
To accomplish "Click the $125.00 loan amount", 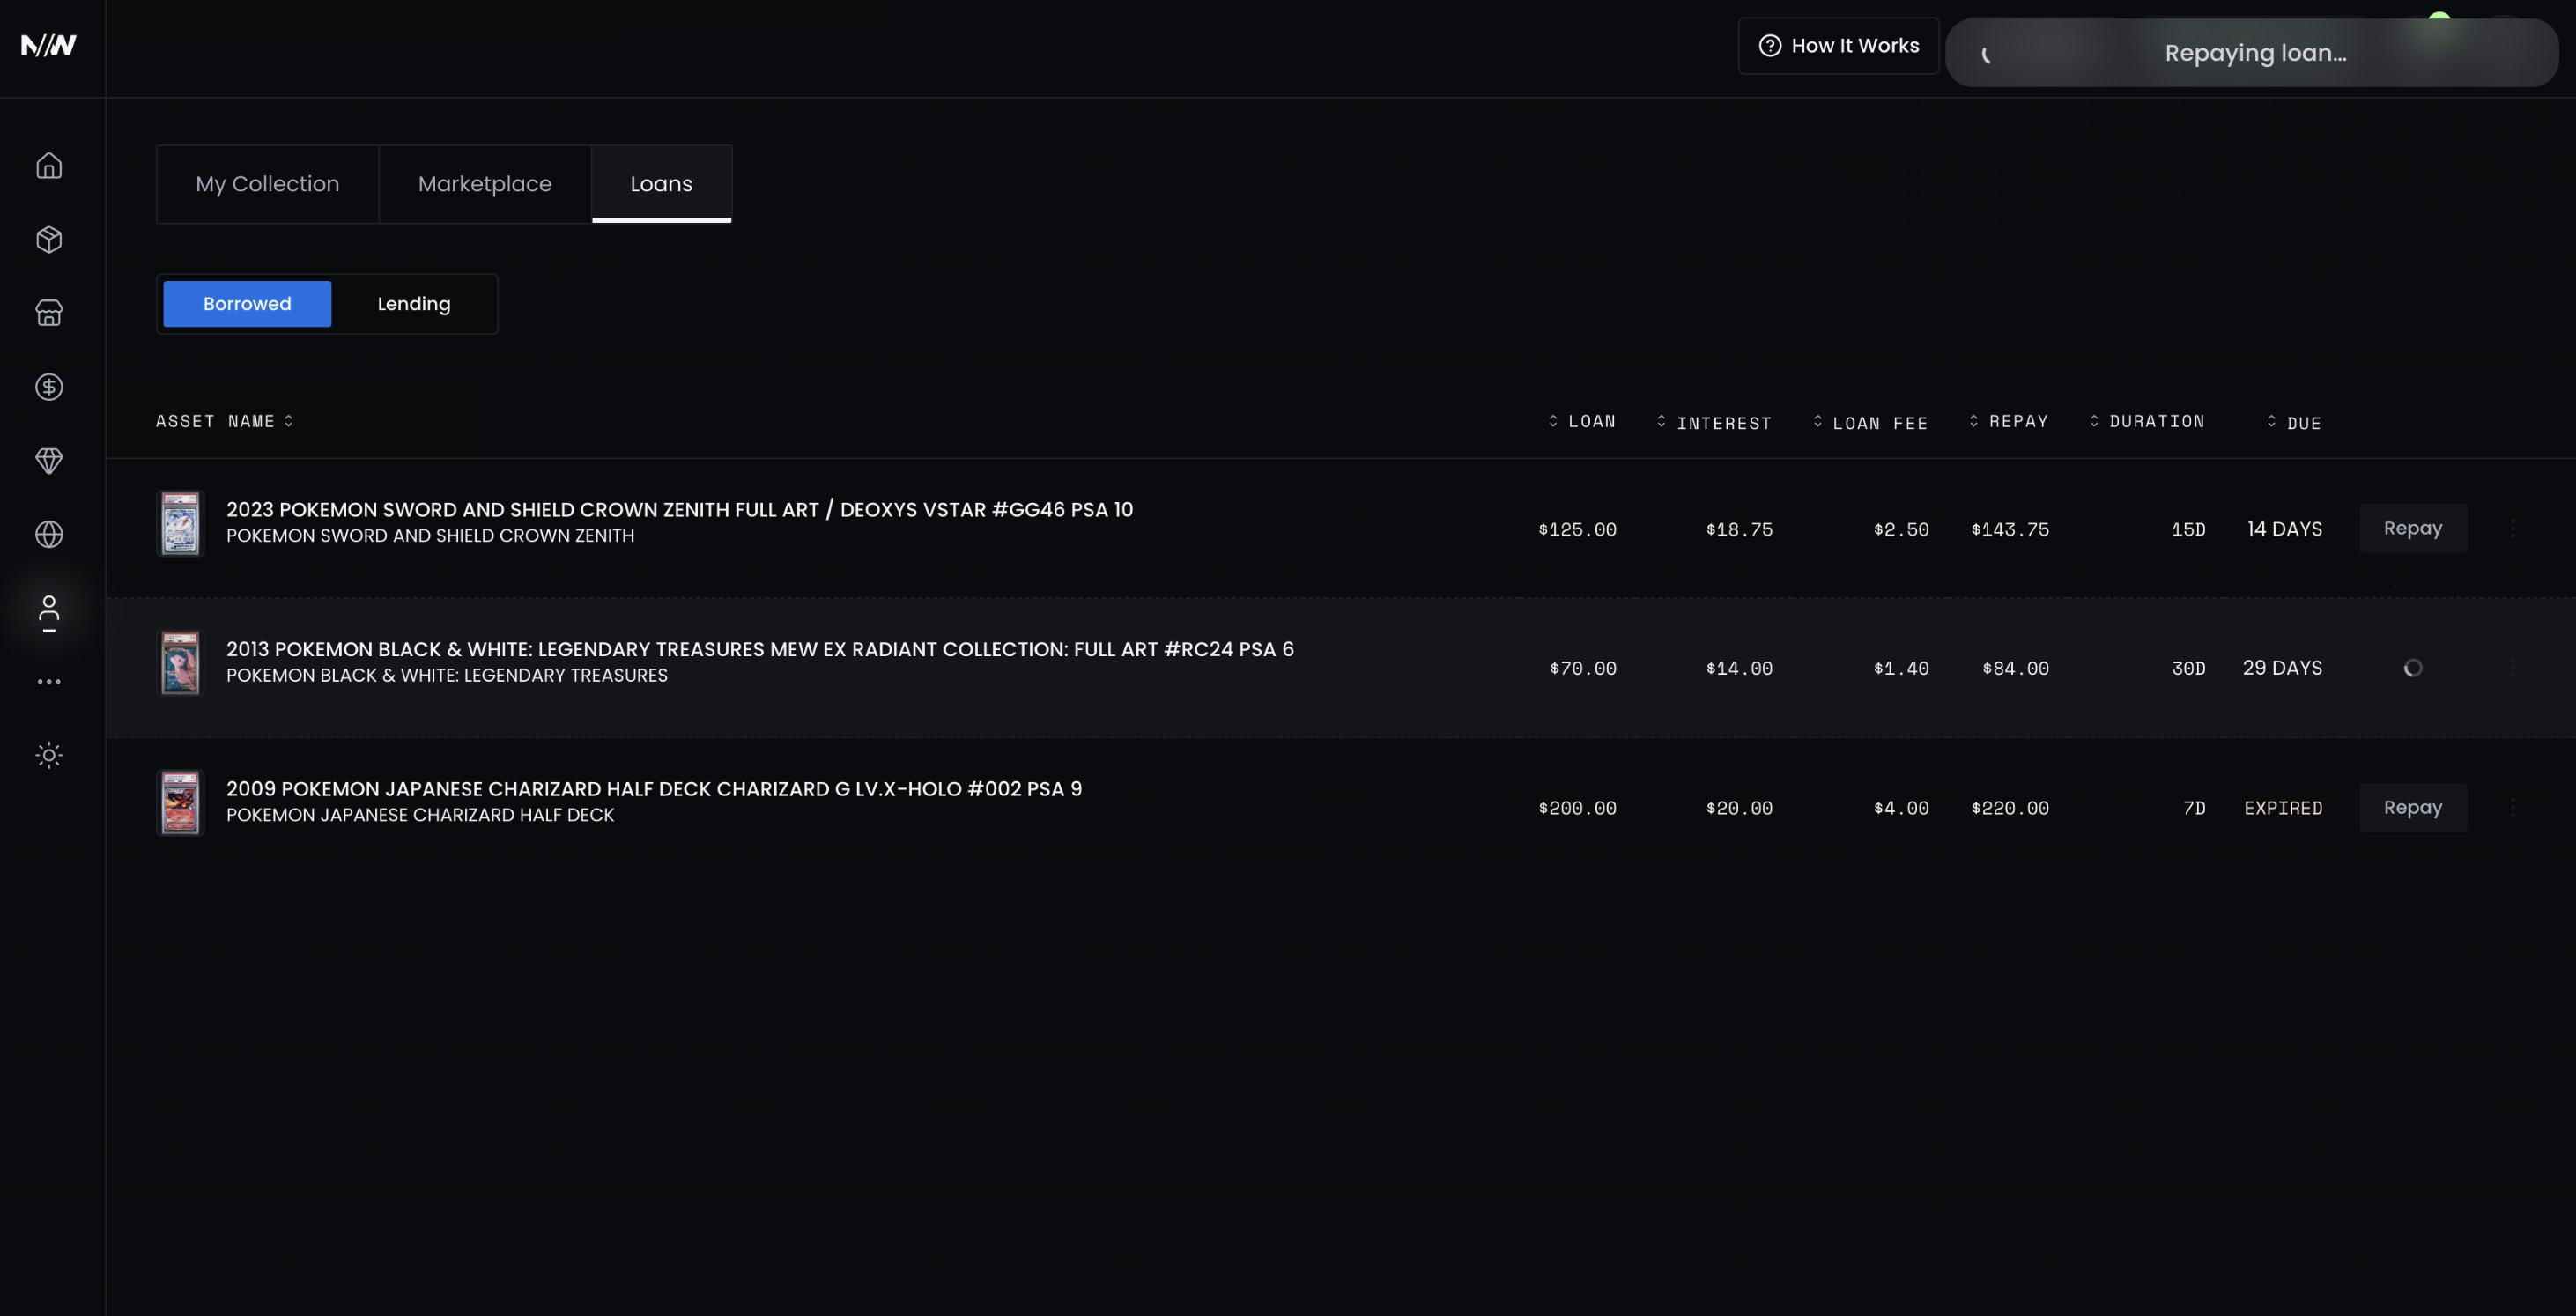I will (1577, 529).
